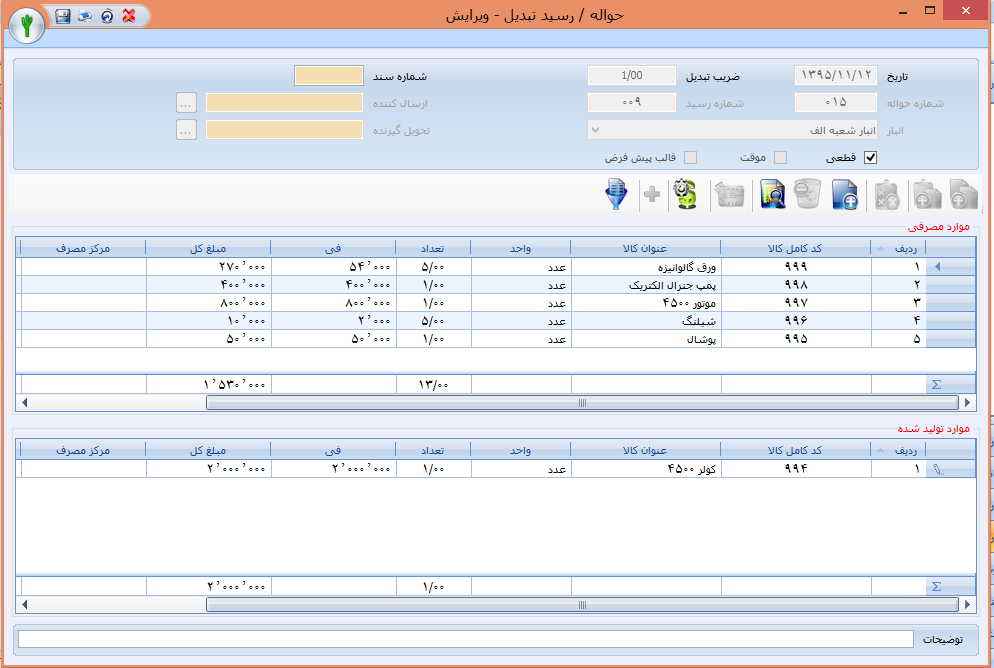Click the blue funnel filter icon

[x=616, y=194]
